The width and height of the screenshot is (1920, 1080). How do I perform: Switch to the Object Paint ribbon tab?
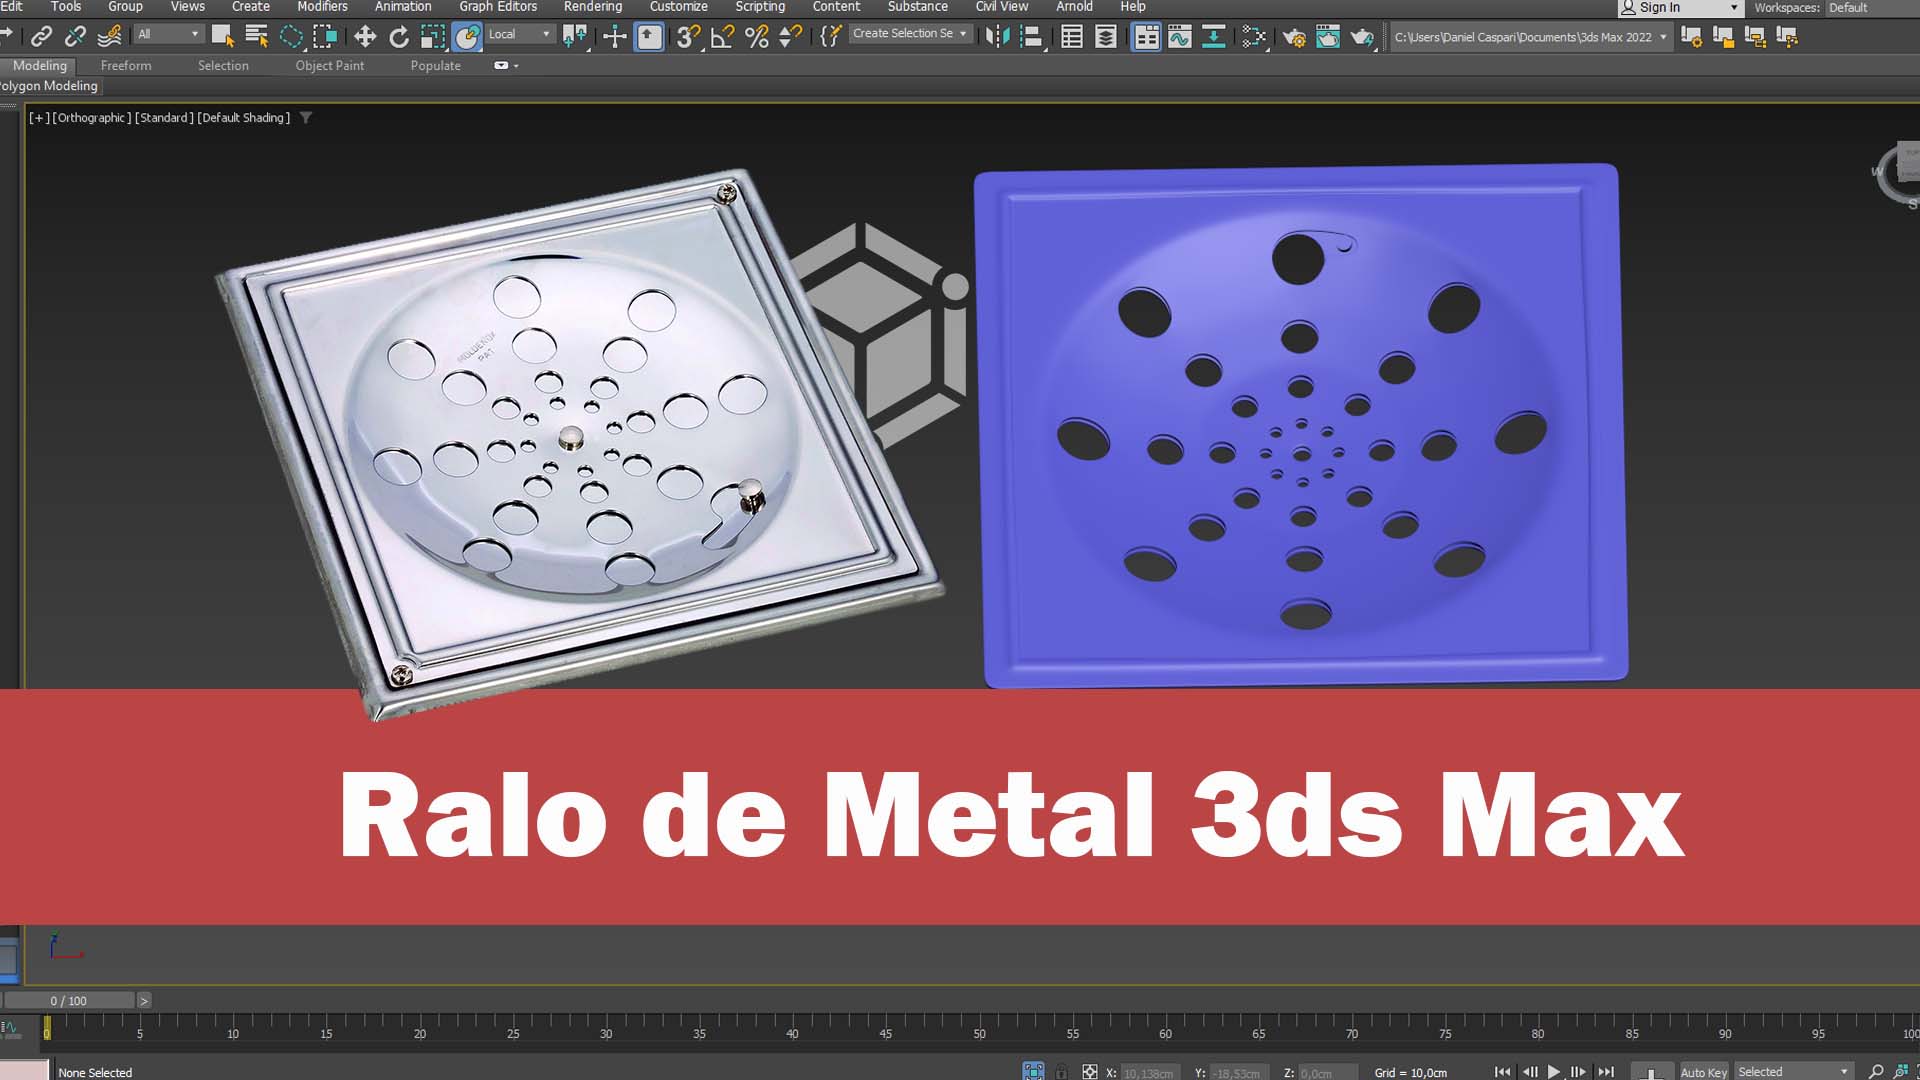click(330, 65)
